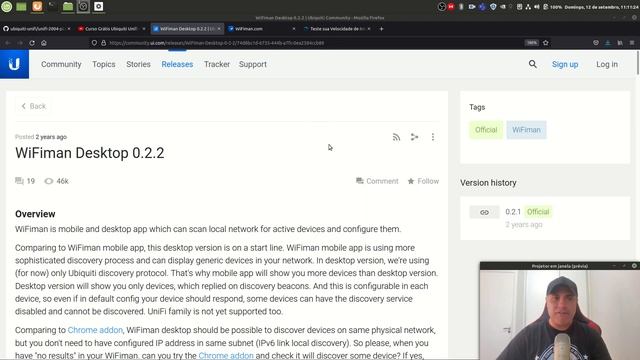
Task: Click the 160% zoom level indicator in URL bar
Action: point(531,43)
